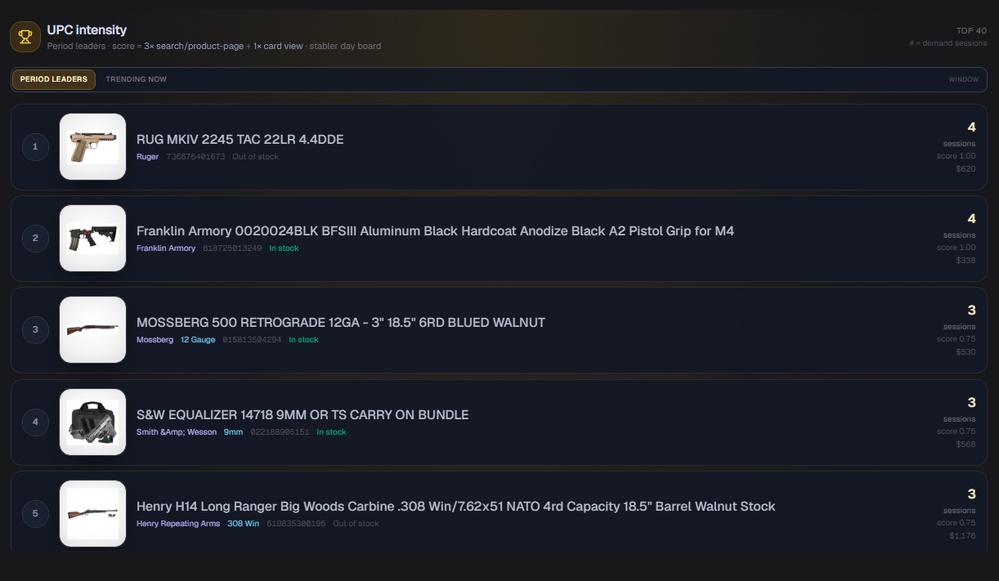Click Out of stock on the Ruger row
This screenshot has width=999, height=581.
coord(255,157)
